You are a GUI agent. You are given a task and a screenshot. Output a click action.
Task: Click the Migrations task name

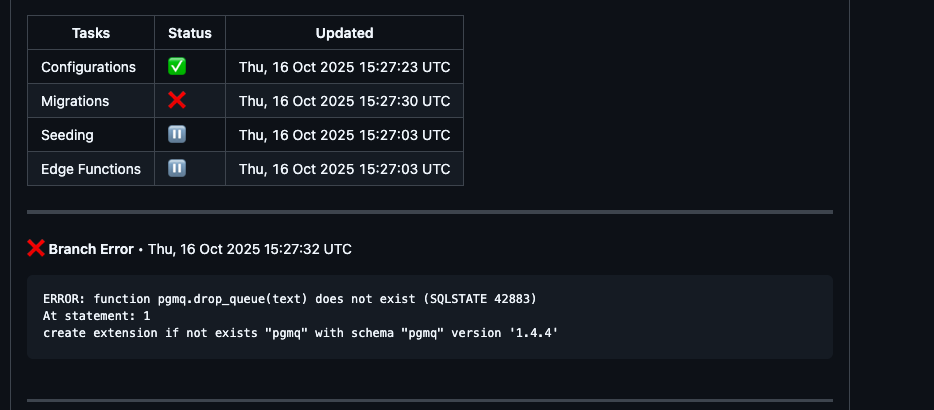click(75, 101)
